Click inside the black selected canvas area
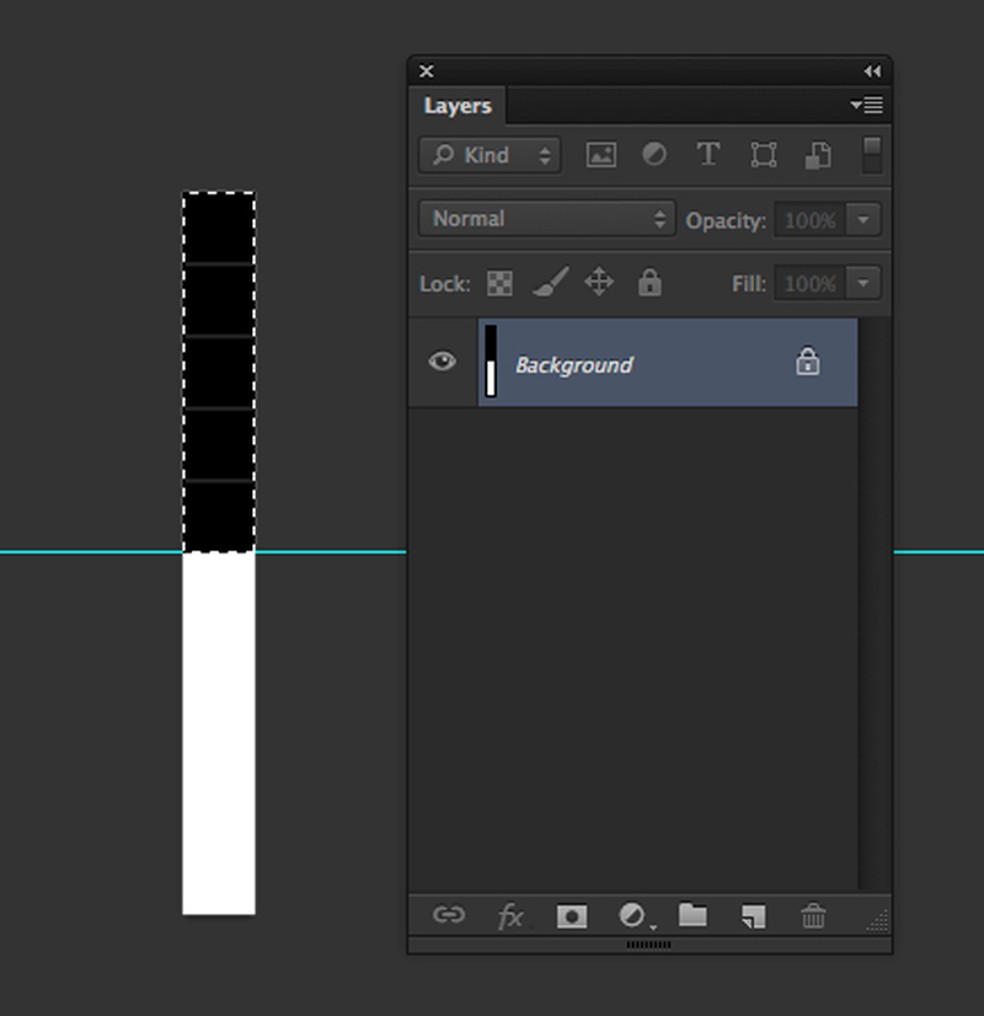 218,372
